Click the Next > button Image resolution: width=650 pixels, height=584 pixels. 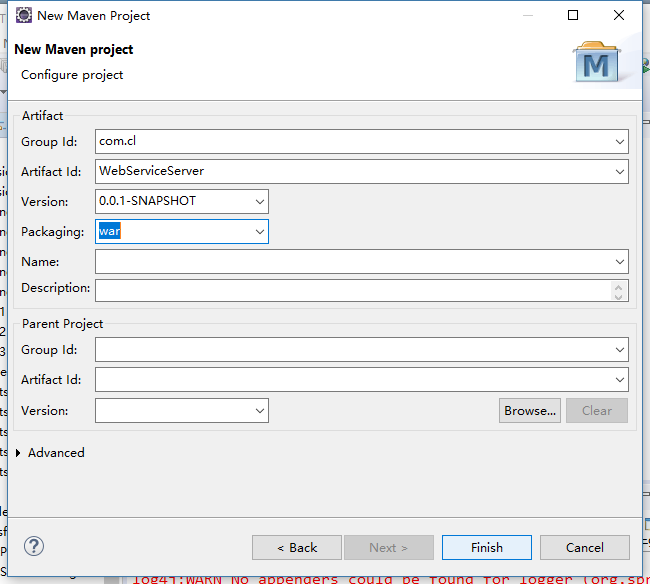coord(389,548)
